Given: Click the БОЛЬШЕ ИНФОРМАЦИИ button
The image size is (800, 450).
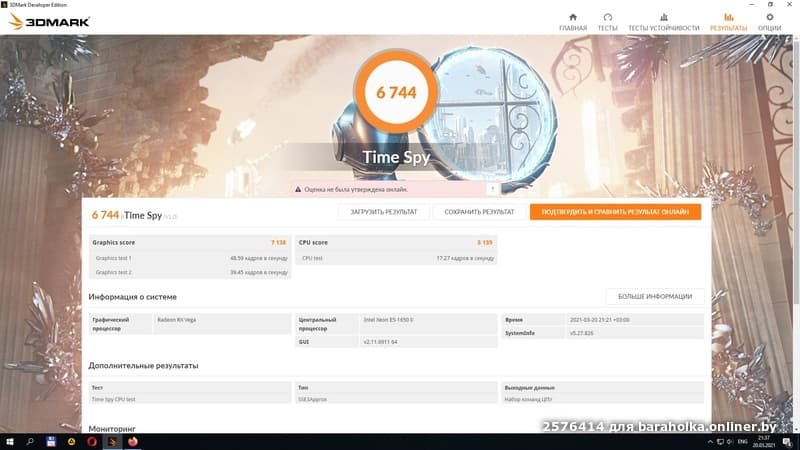Looking at the screenshot, I should (655, 296).
